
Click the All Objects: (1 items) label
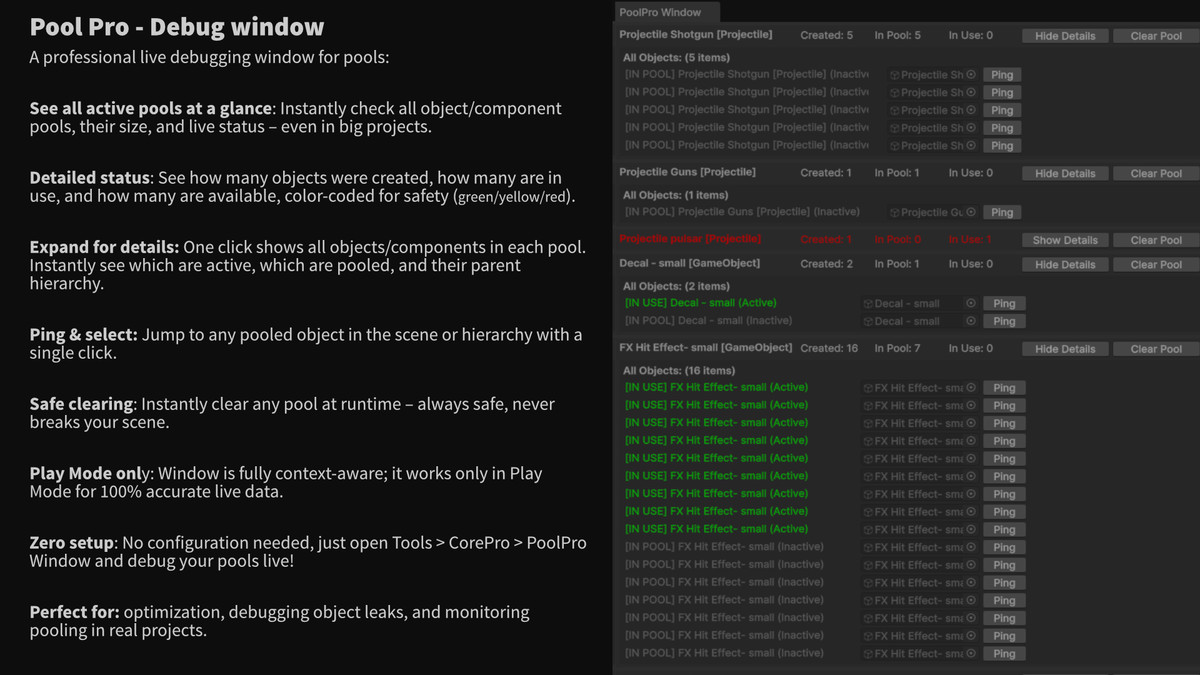pyautogui.click(x=675, y=196)
